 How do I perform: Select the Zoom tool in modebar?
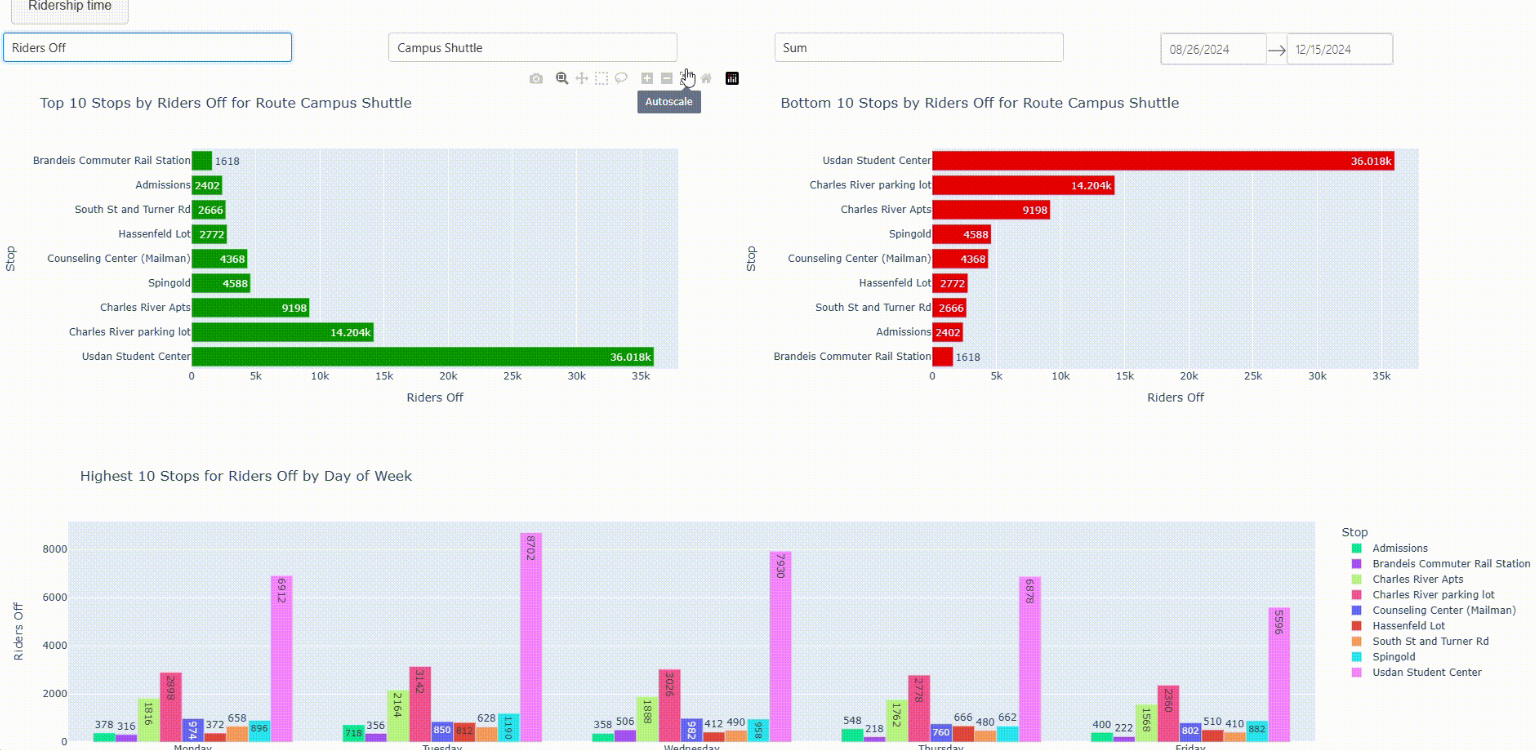pyautogui.click(x=562, y=78)
